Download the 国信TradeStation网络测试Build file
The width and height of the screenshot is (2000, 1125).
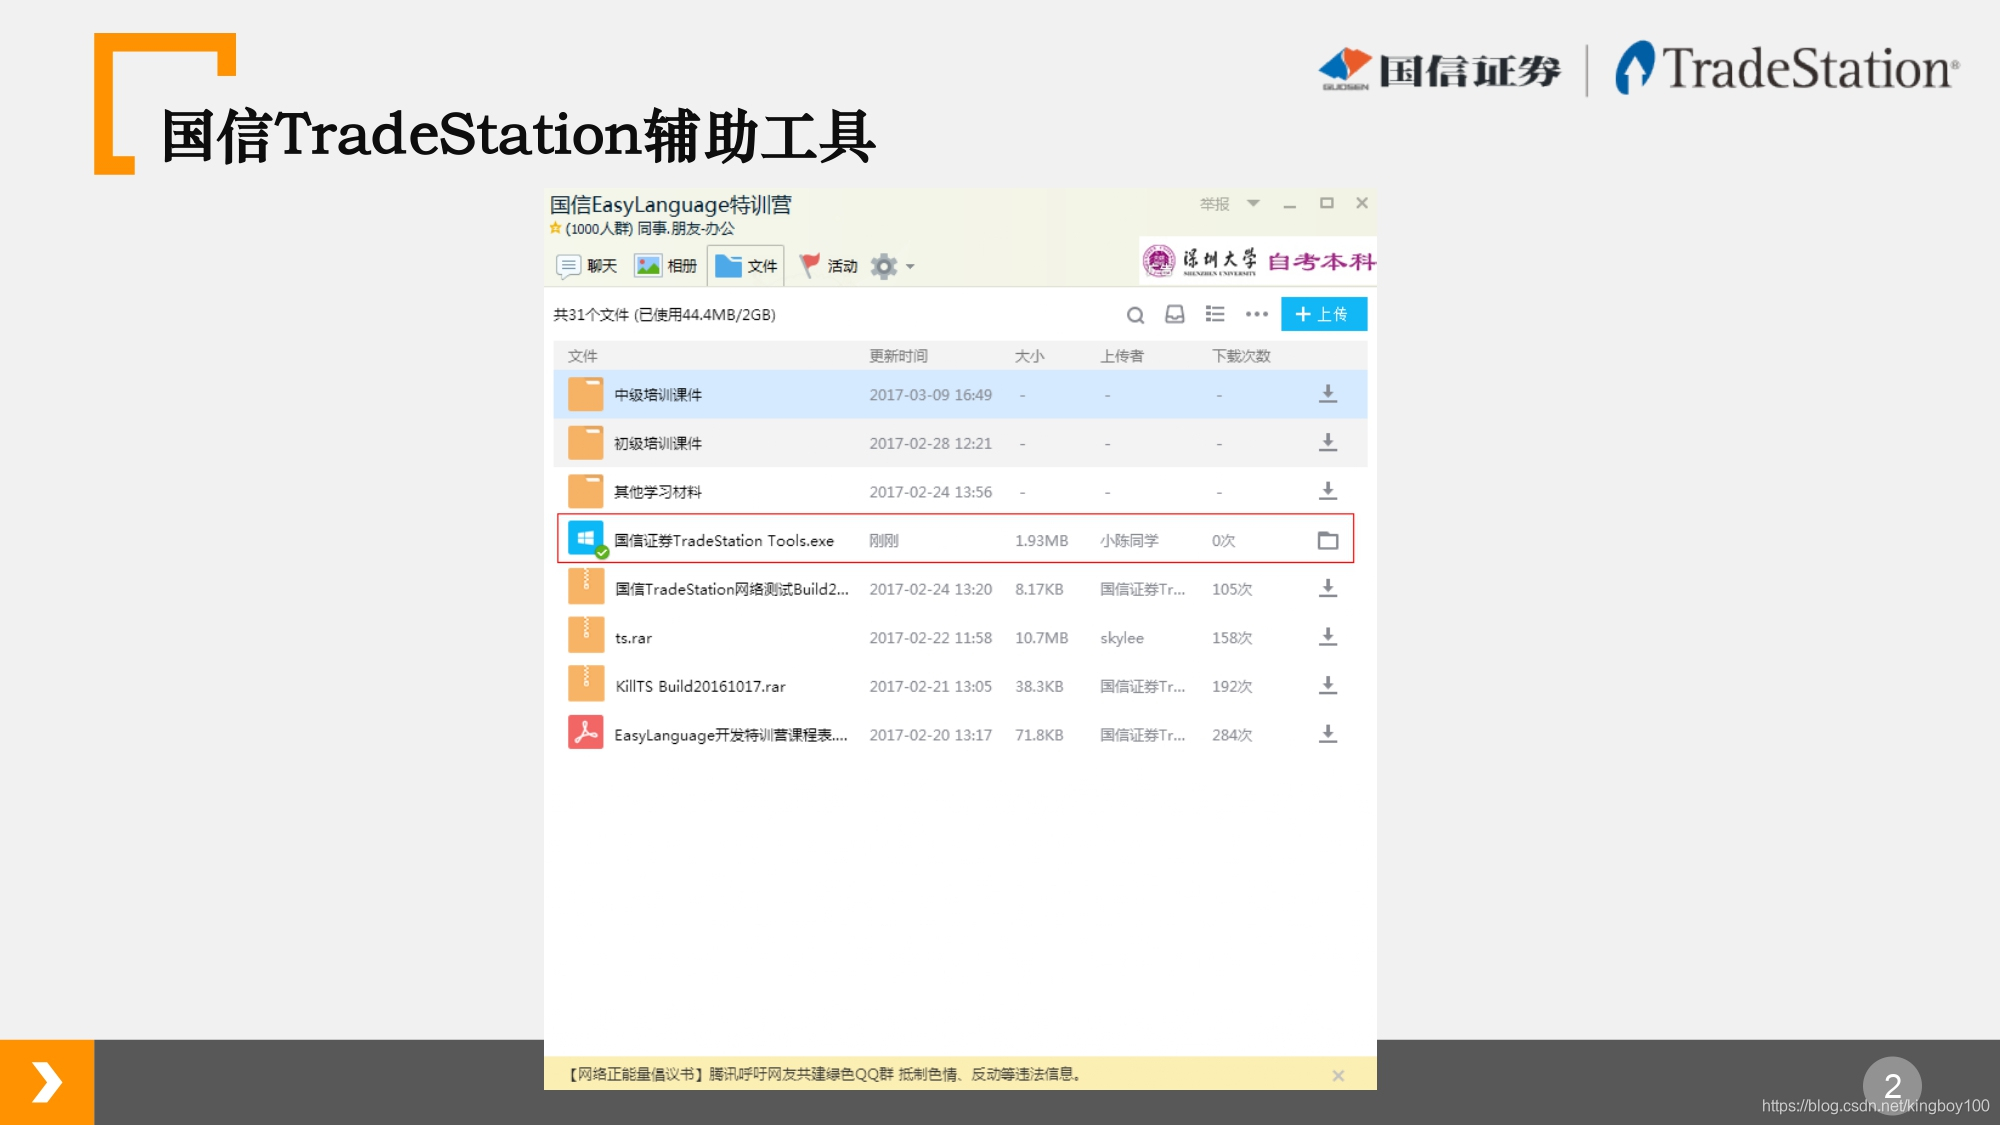(1328, 588)
